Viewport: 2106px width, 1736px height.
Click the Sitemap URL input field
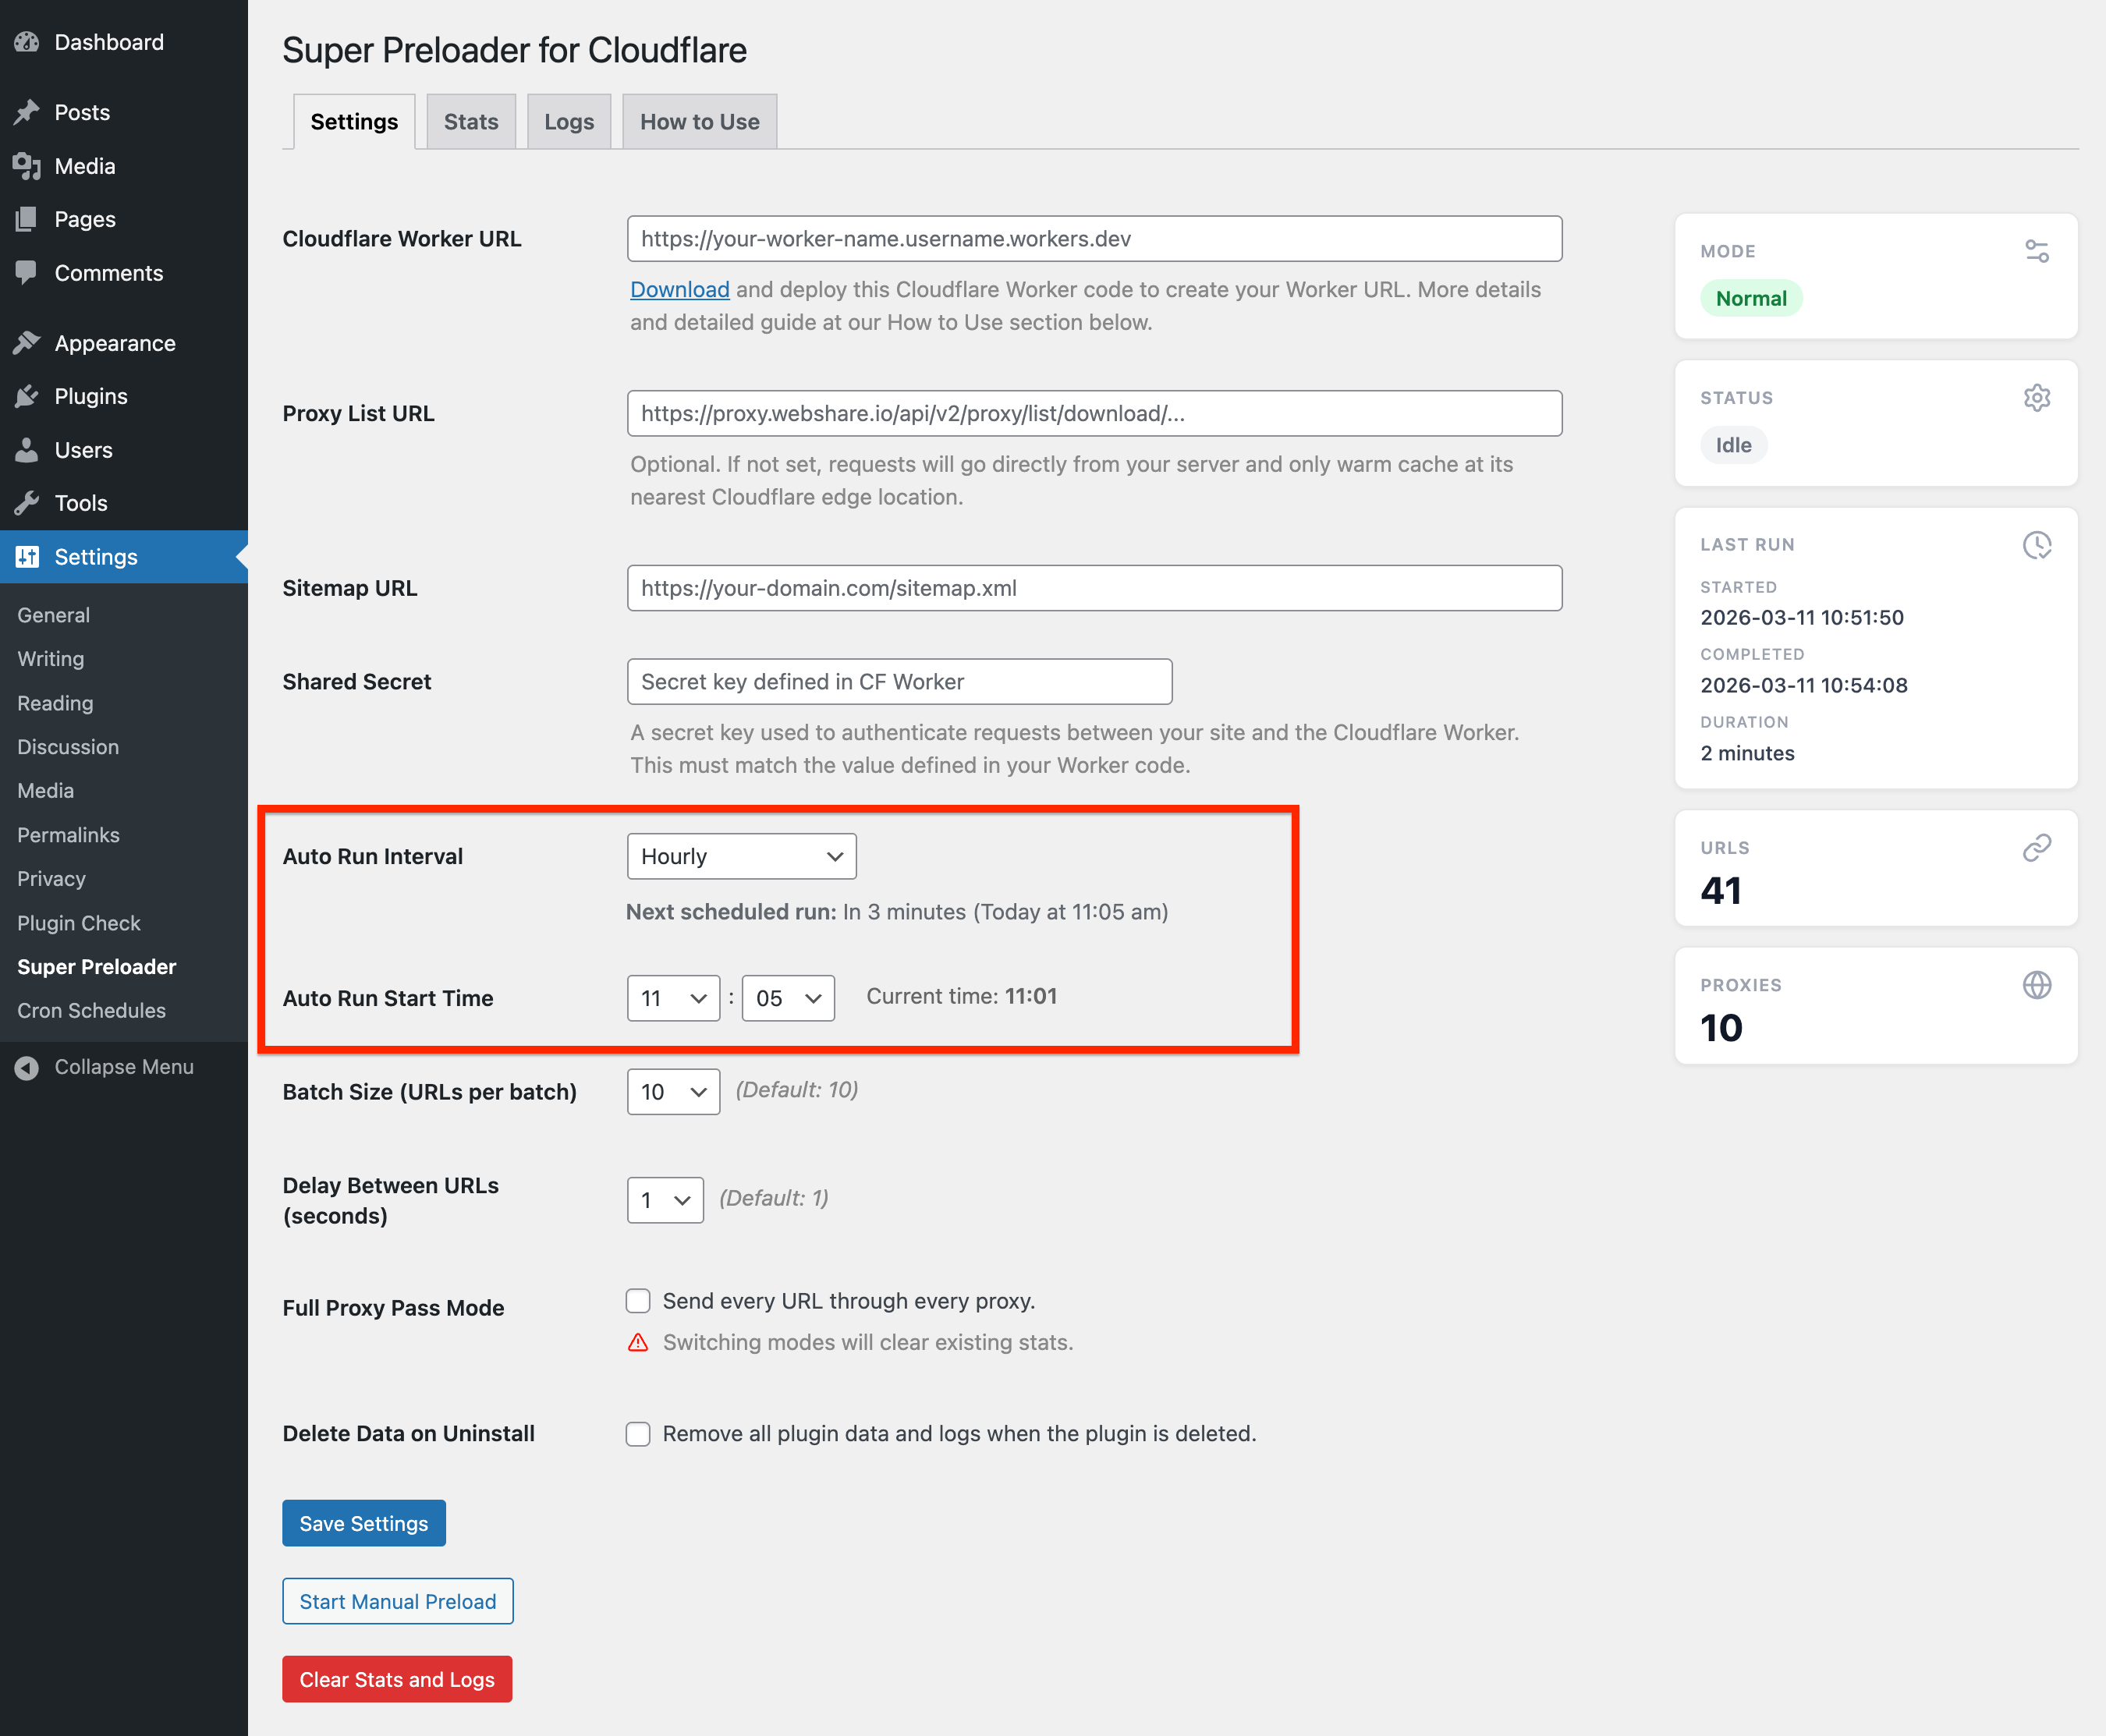click(x=1093, y=588)
